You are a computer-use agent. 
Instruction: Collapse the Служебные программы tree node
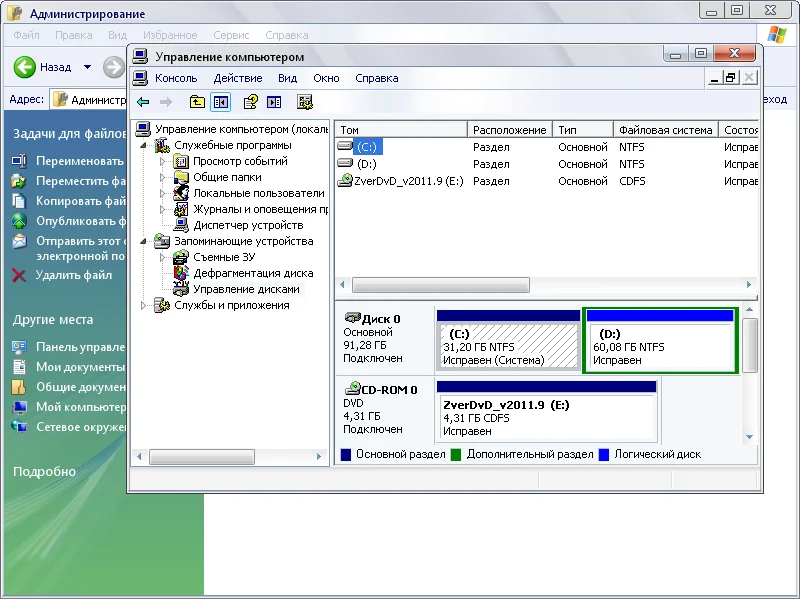point(144,145)
